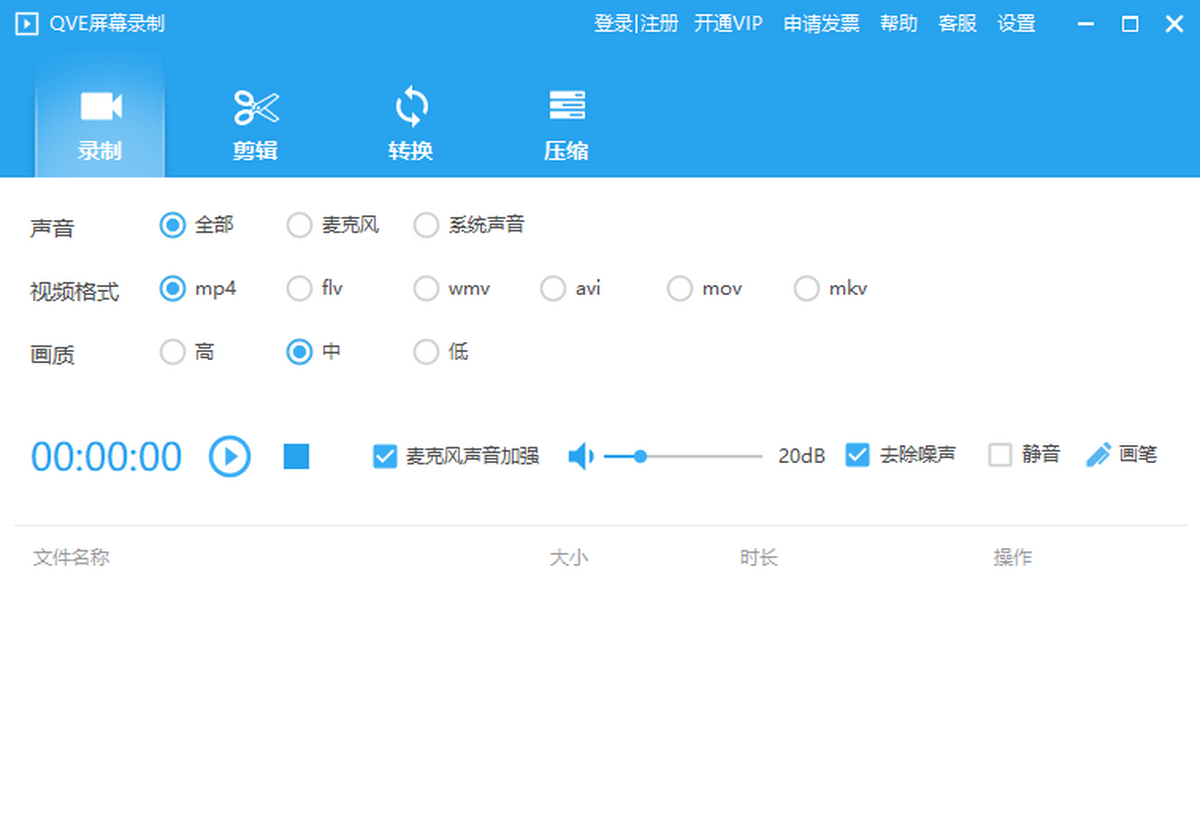Screen dimensions: 1200x813
Task: Disable the 麦克风声音加强 enhancement checkbox
Action: (383, 455)
